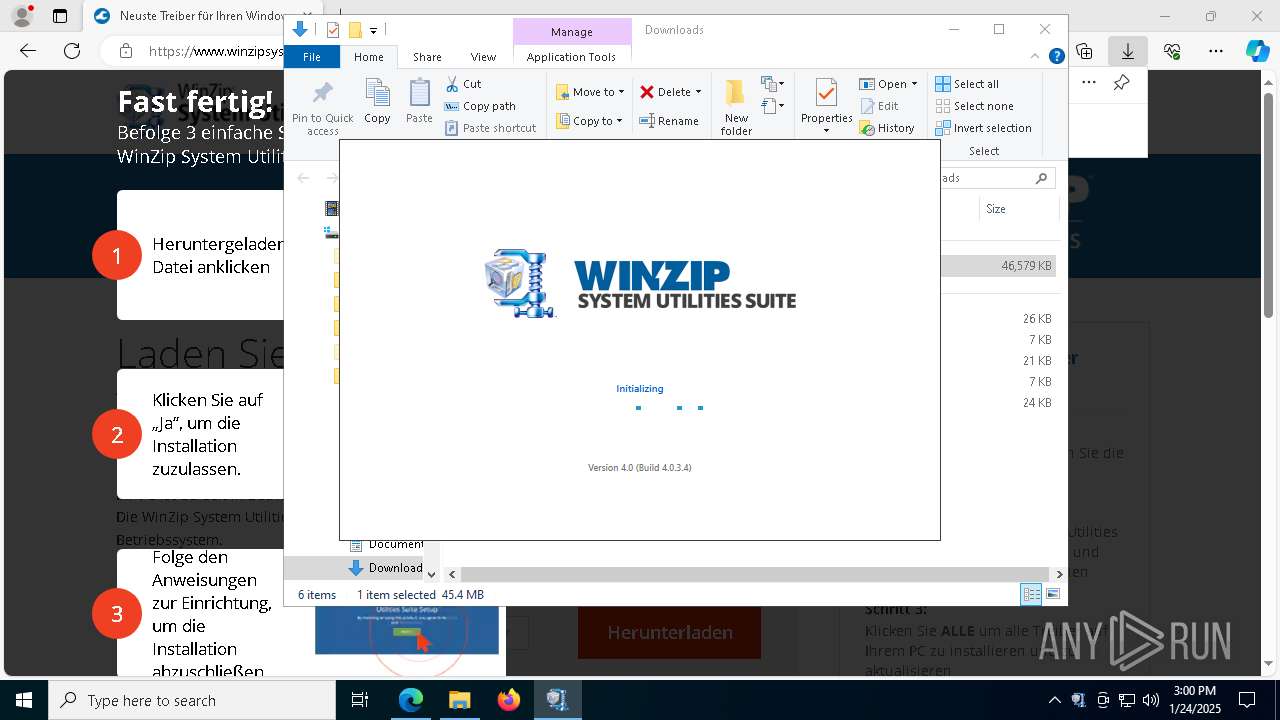The height and width of the screenshot is (720, 1280).
Task: Select Documents in the navigation pane
Action: pos(385,544)
